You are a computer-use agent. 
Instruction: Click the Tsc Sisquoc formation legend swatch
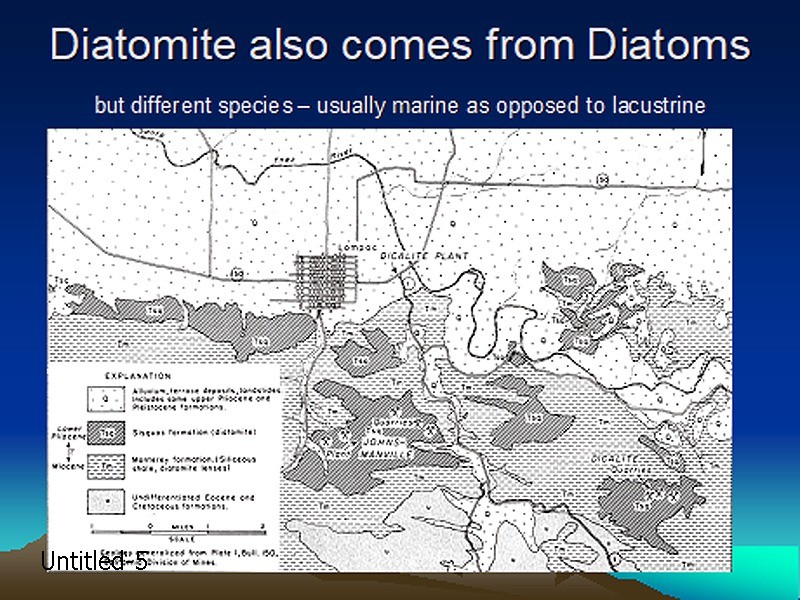click(106, 433)
